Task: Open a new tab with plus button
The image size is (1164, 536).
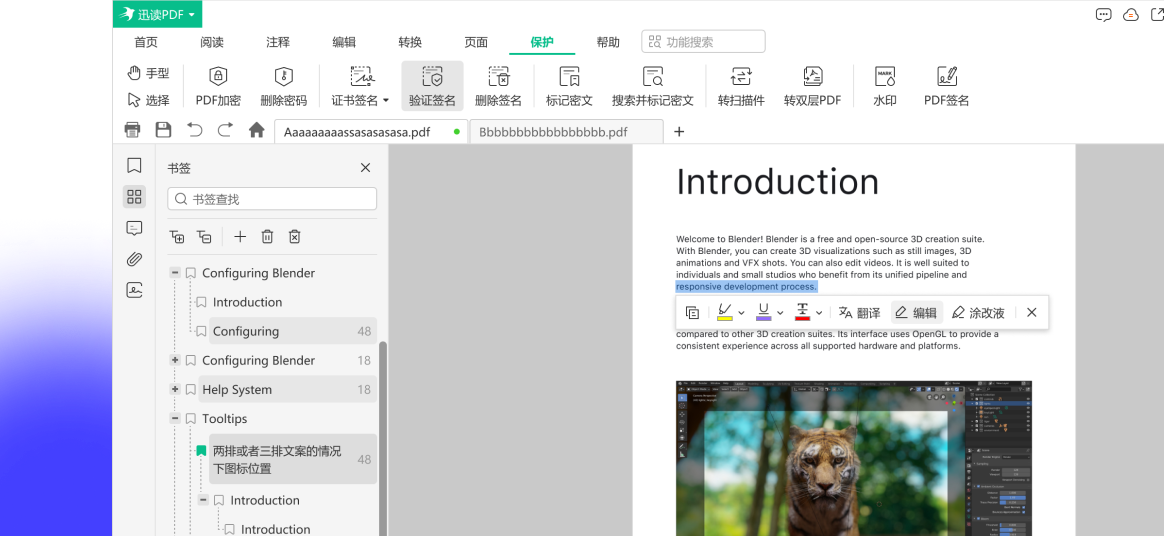Action: coord(679,131)
